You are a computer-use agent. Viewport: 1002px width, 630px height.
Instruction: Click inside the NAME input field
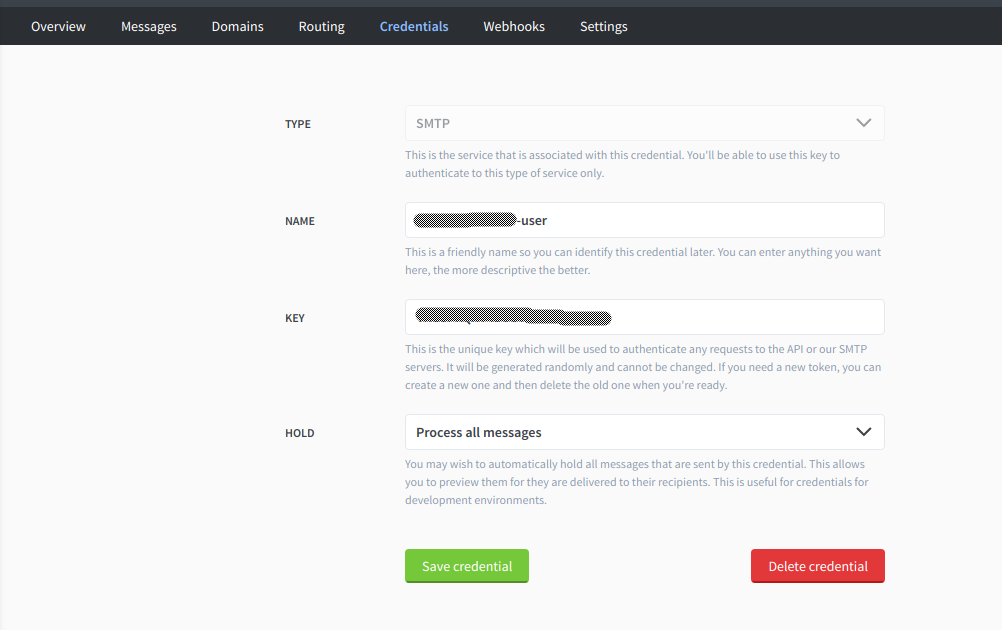[x=644, y=219]
